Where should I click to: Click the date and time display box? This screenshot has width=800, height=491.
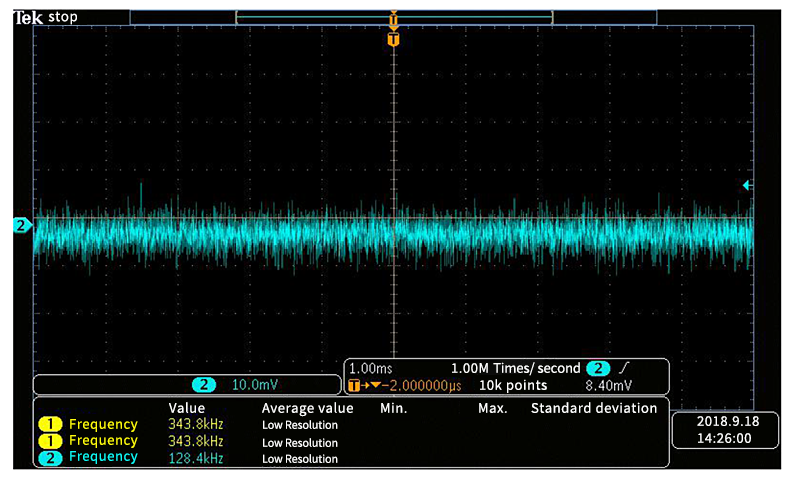(x=726, y=429)
